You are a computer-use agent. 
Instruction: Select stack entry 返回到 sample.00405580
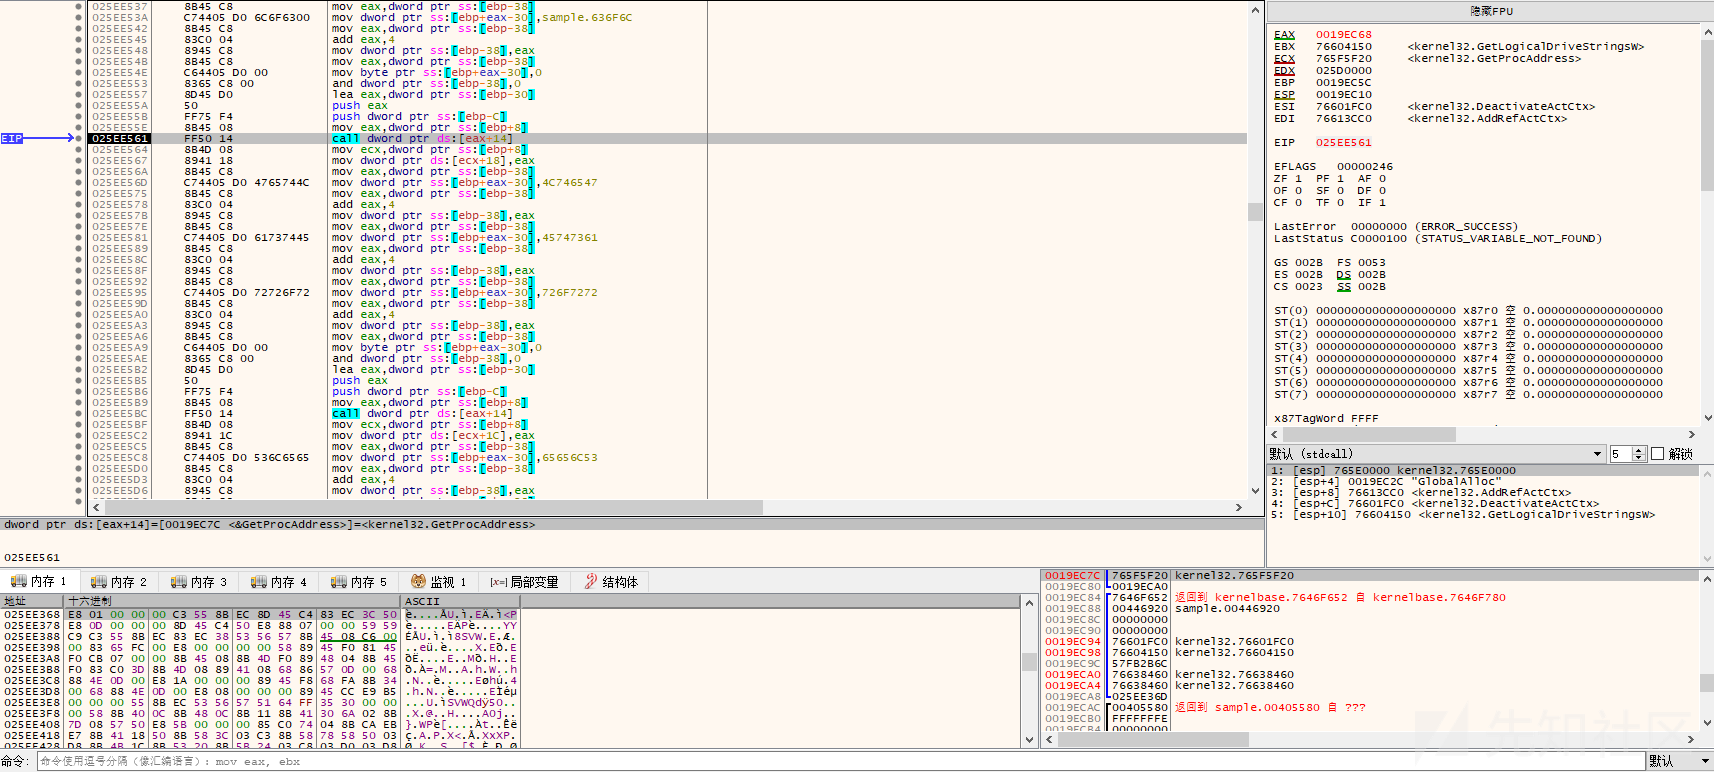(x=1370, y=708)
